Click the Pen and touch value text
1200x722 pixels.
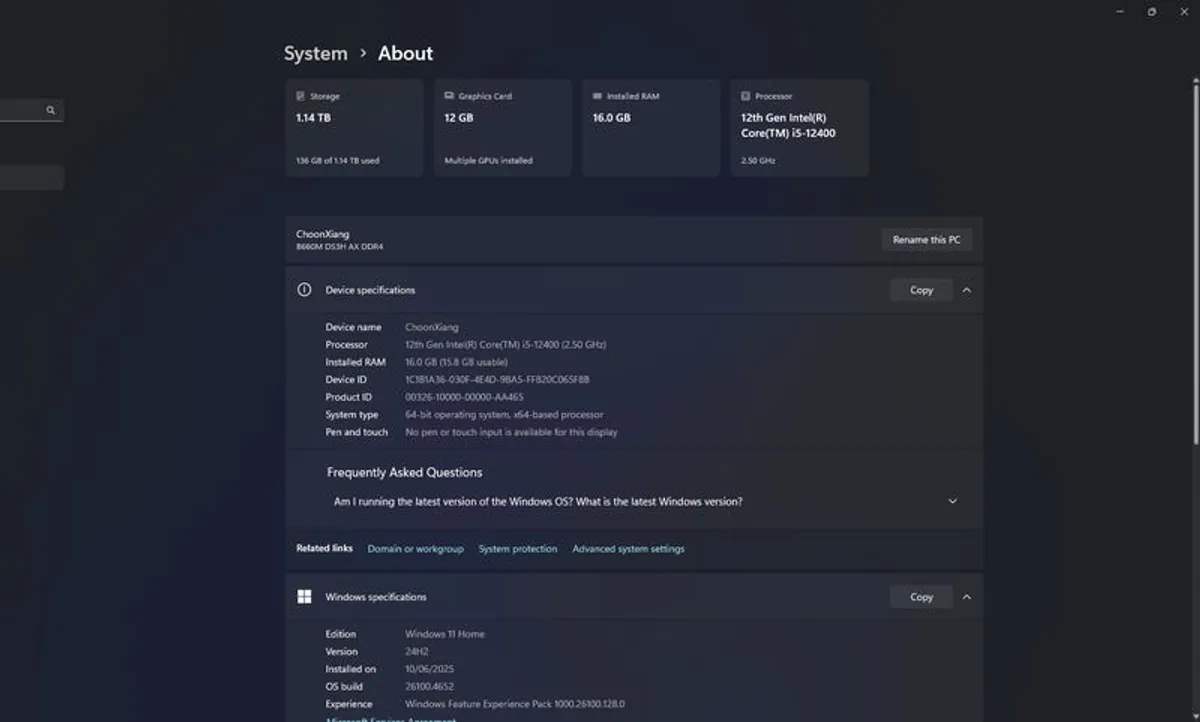[511, 433]
